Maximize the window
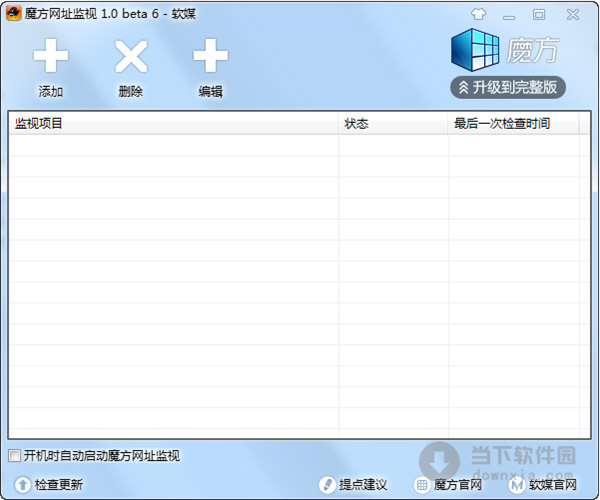This screenshot has height=500, width=600. point(539,15)
